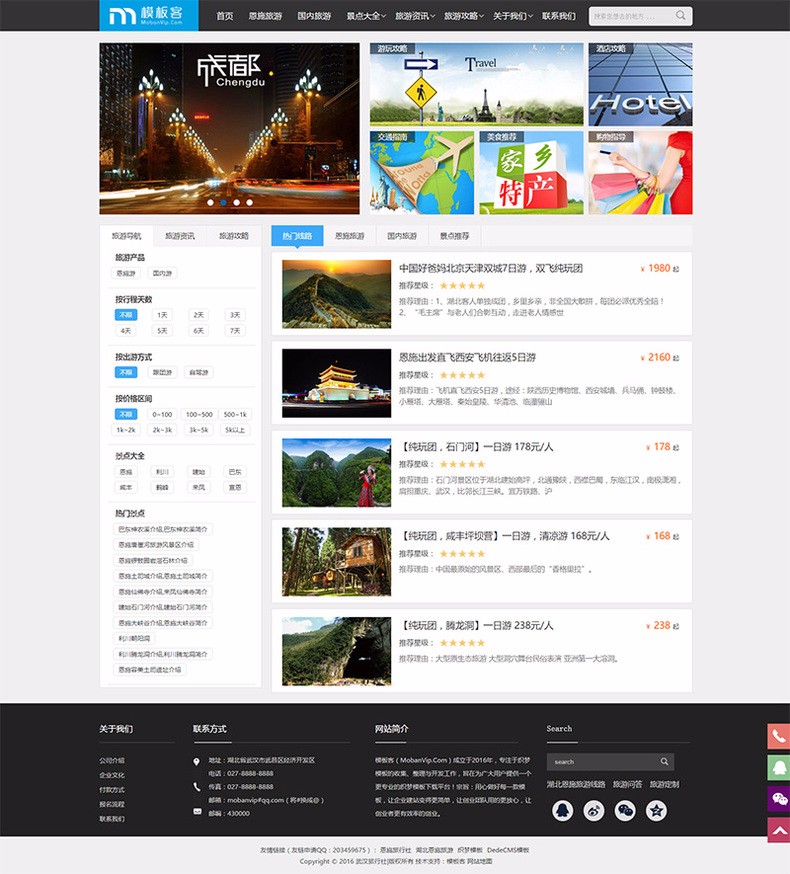The width and height of the screenshot is (790, 874).
Task: Click the floating back-to-top arrow icon
Action: [x=778, y=831]
